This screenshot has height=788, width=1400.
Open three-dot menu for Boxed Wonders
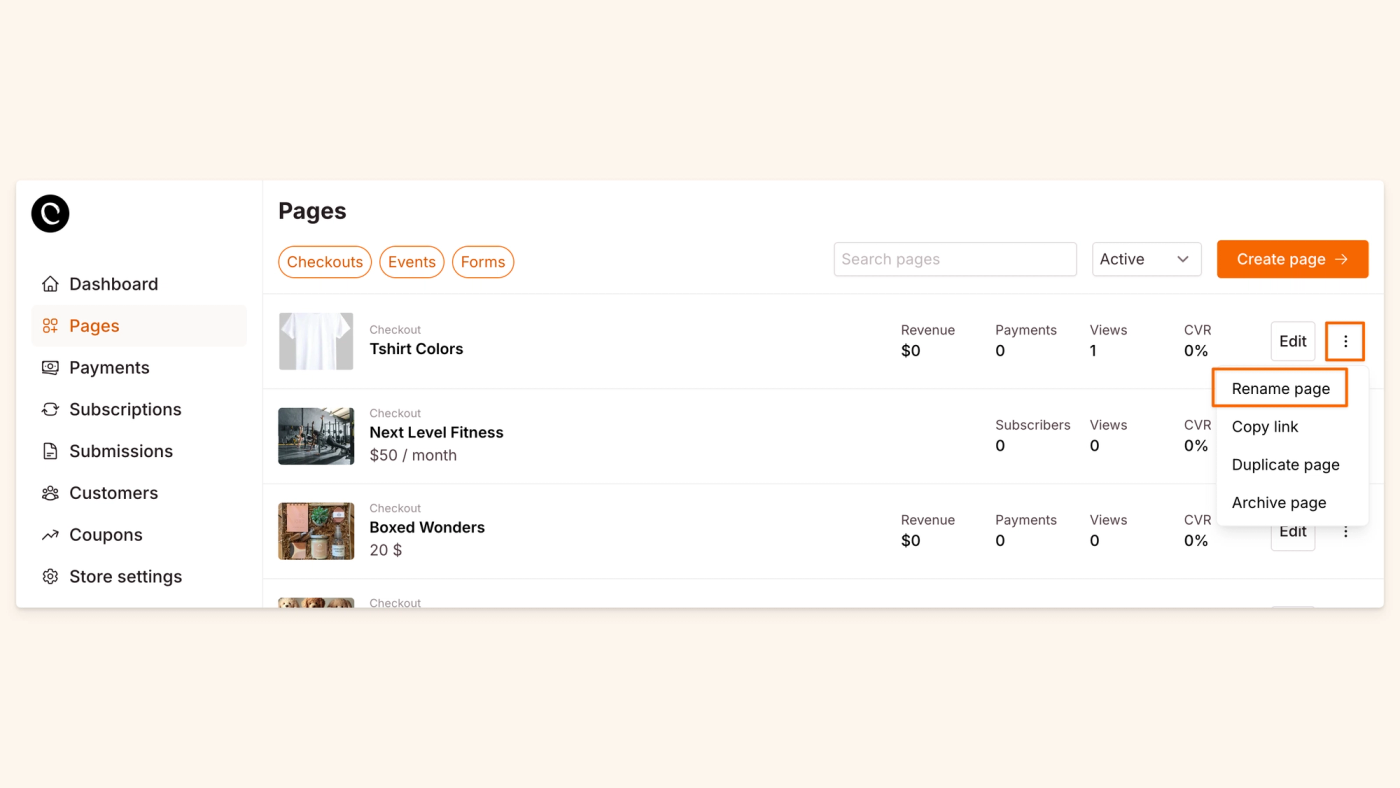pos(1345,532)
